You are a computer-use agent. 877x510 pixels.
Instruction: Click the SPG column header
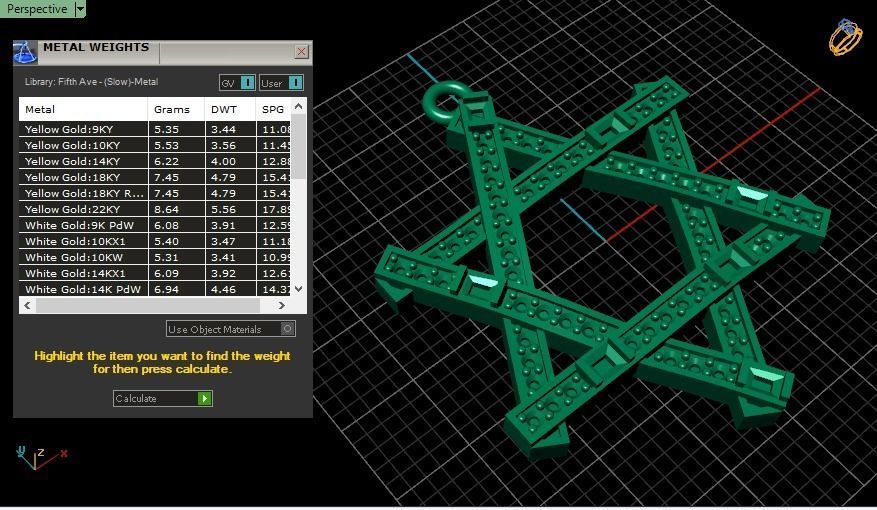[273, 110]
